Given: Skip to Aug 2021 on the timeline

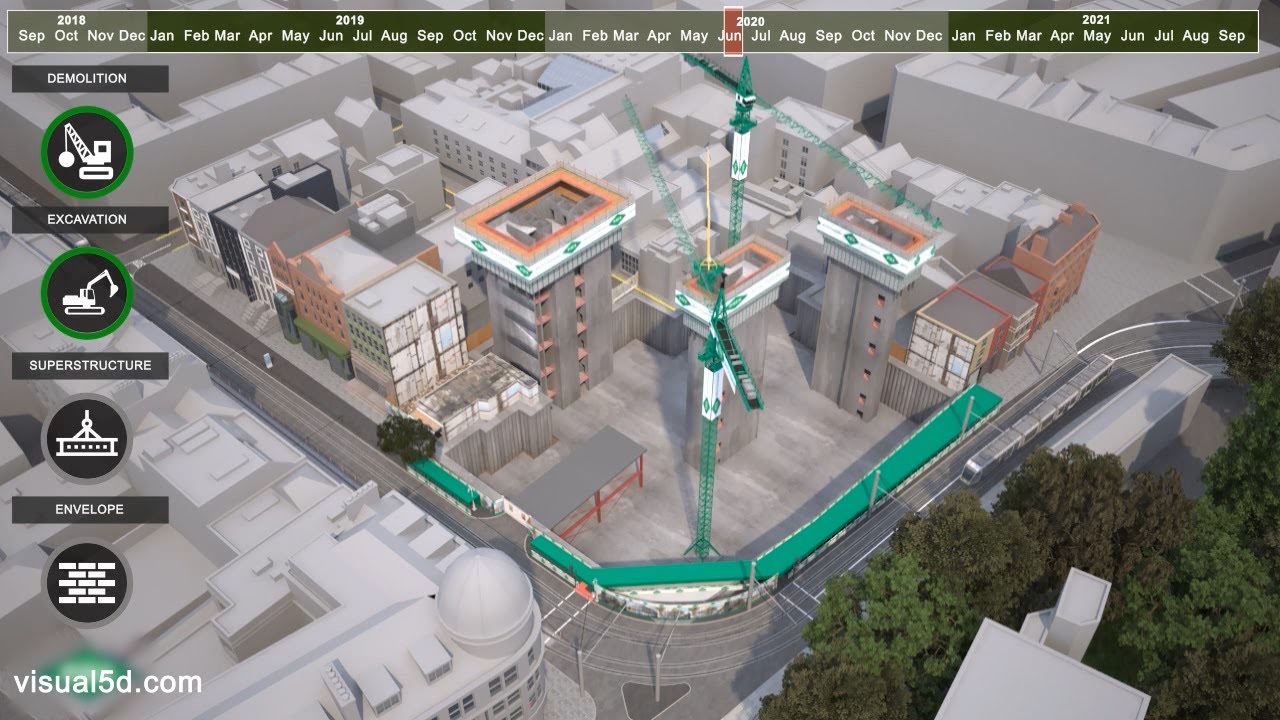Looking at the screenshot, I should [1196, 36].
